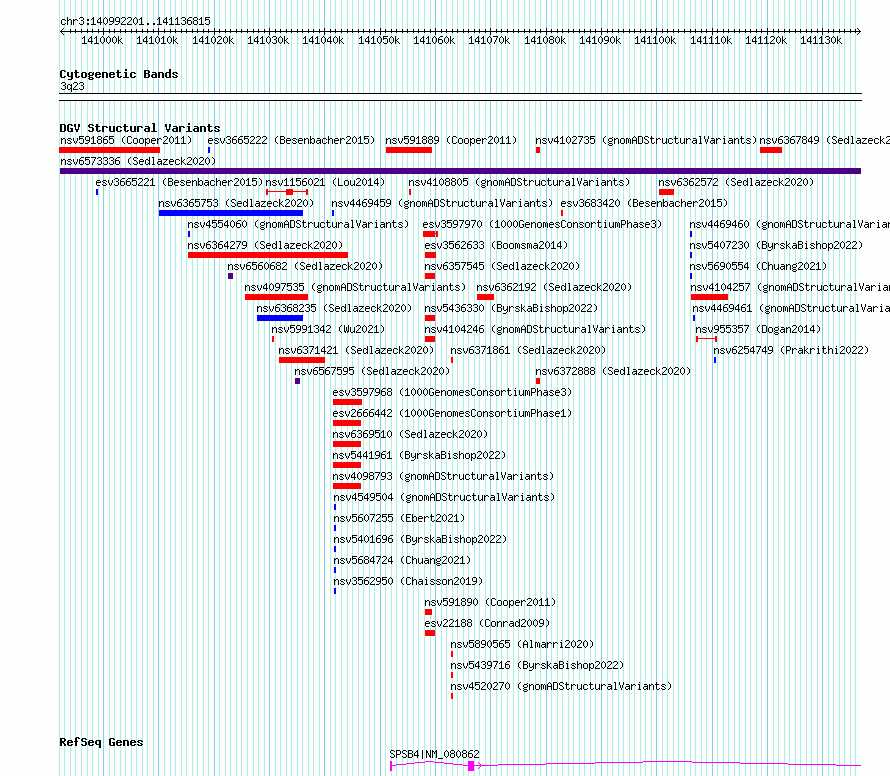890x776 pixels.
Task: Click nsv591890 (Cooper2011) label
Action: 490,602
